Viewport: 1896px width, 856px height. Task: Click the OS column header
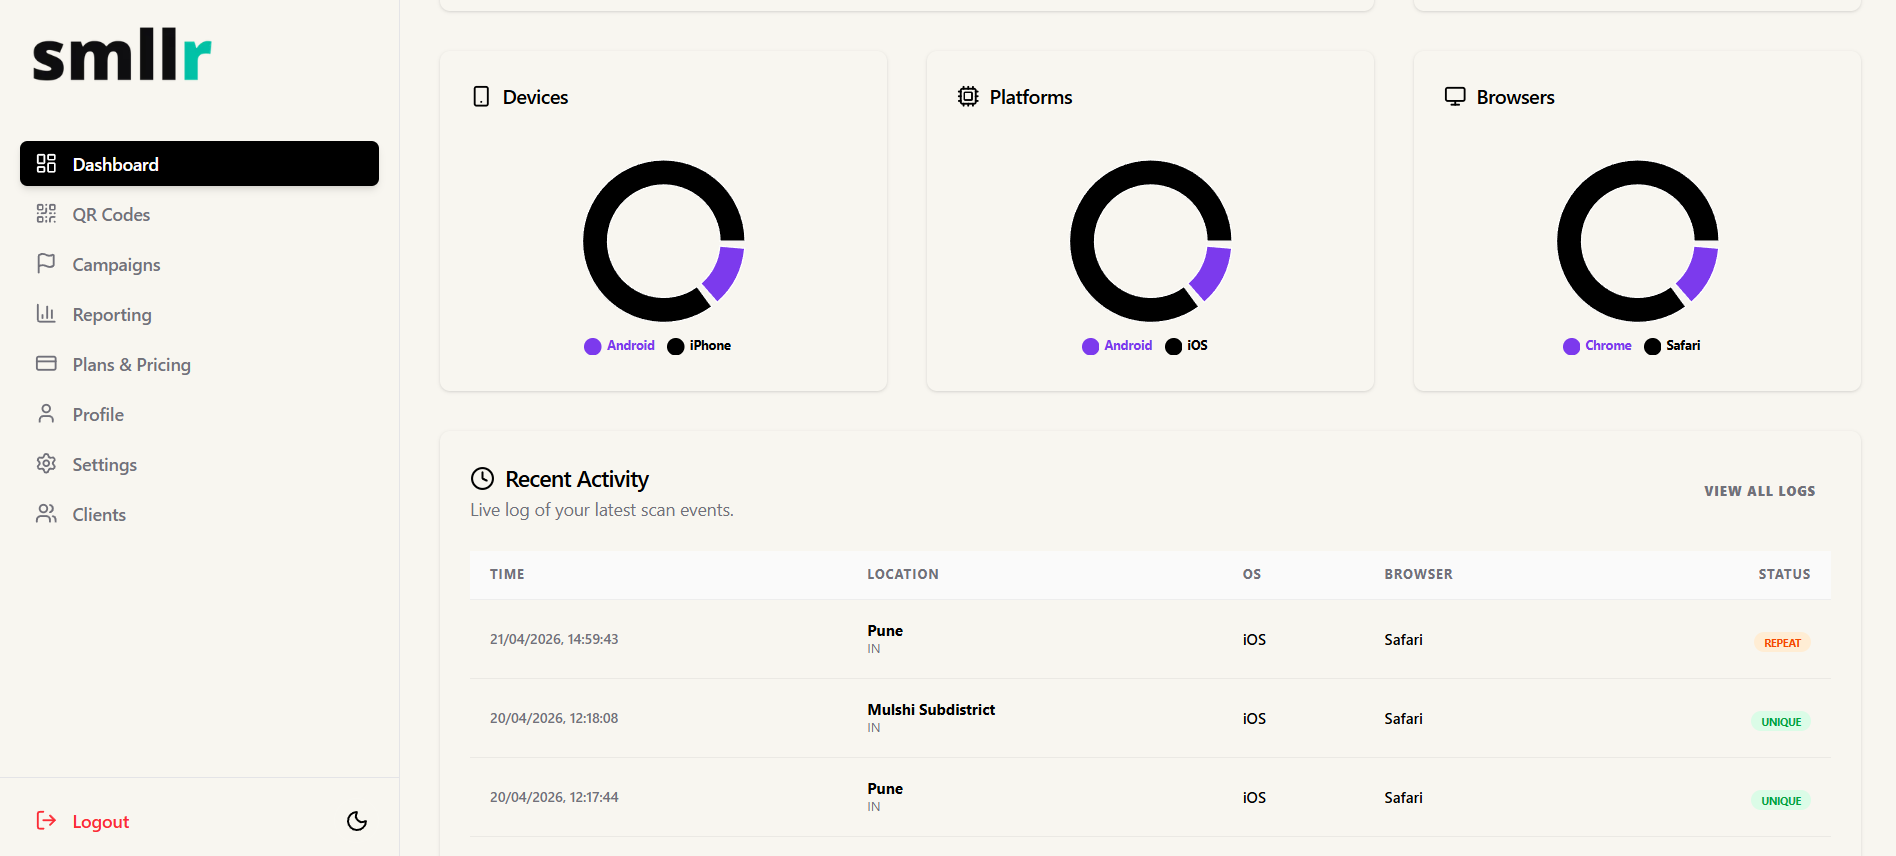[1252, 574]
